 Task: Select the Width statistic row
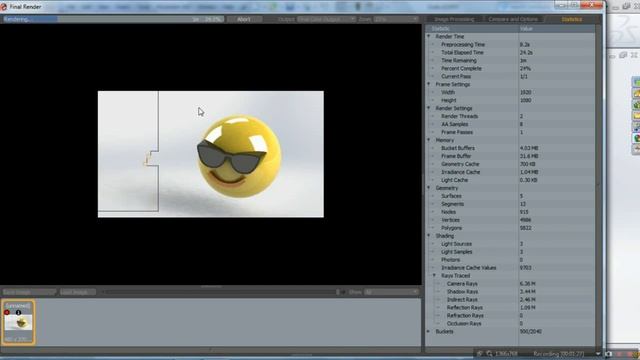coord(510,92)
